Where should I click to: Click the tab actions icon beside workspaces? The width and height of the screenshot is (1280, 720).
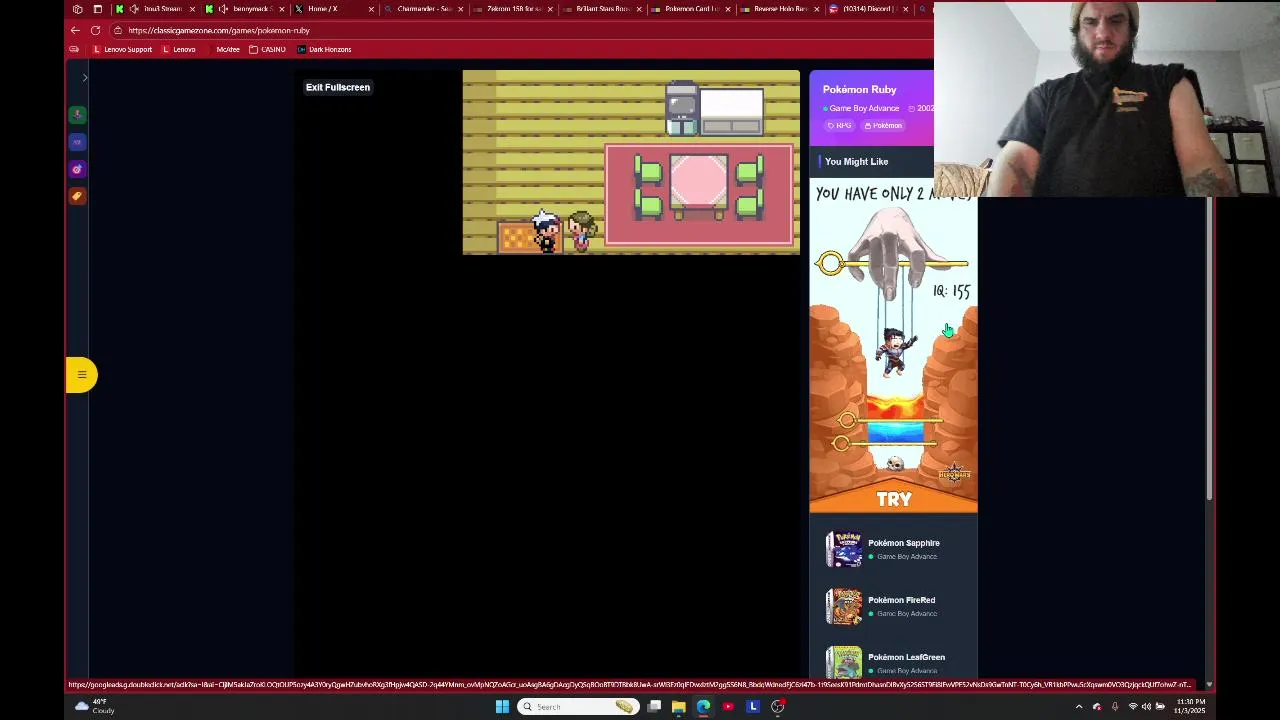coord(98,9)
